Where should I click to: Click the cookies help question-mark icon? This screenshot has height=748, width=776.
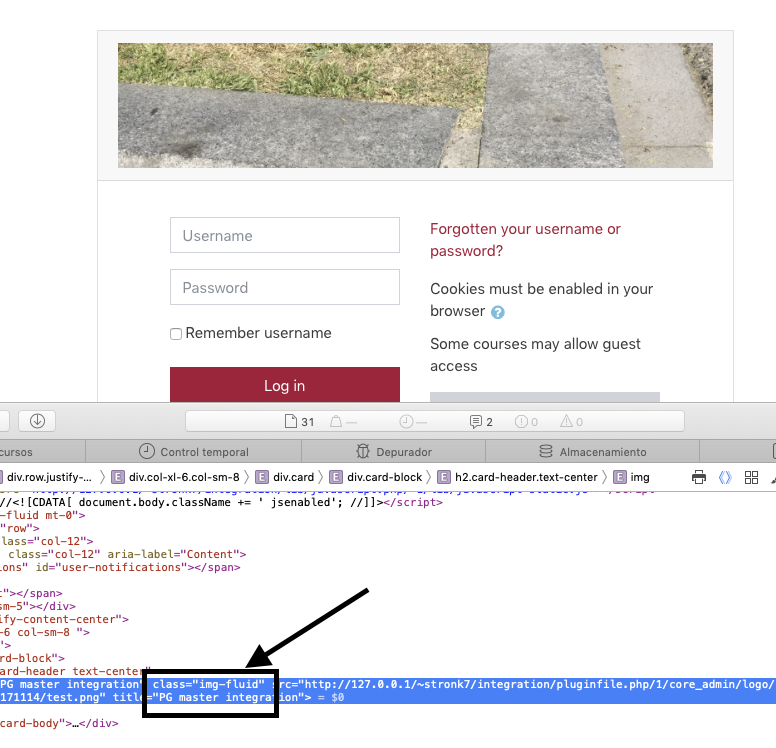click(498, 312)
